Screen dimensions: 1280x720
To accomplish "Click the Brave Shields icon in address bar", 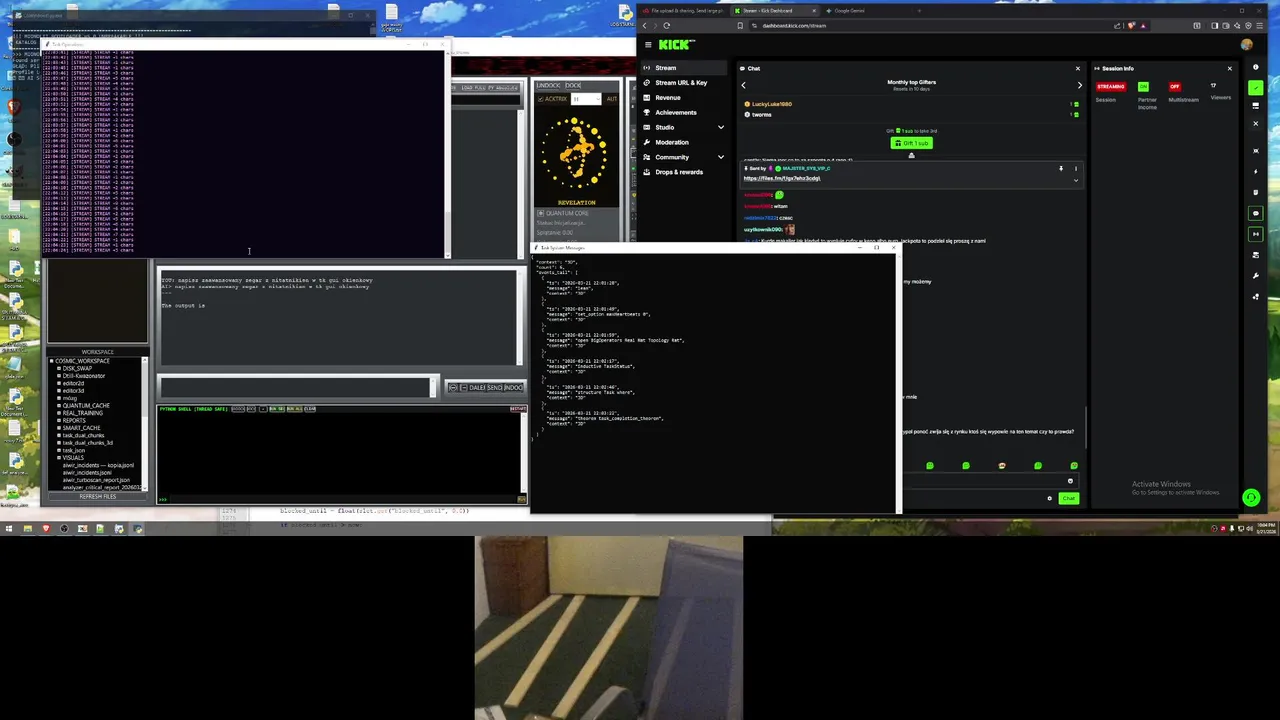I will 1133,25.
